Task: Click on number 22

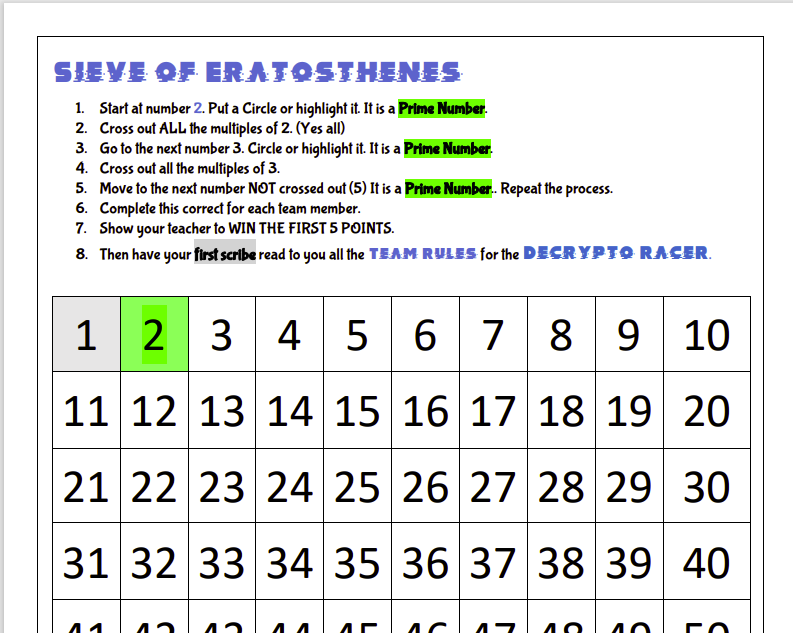Action: (x=154, y=485)
